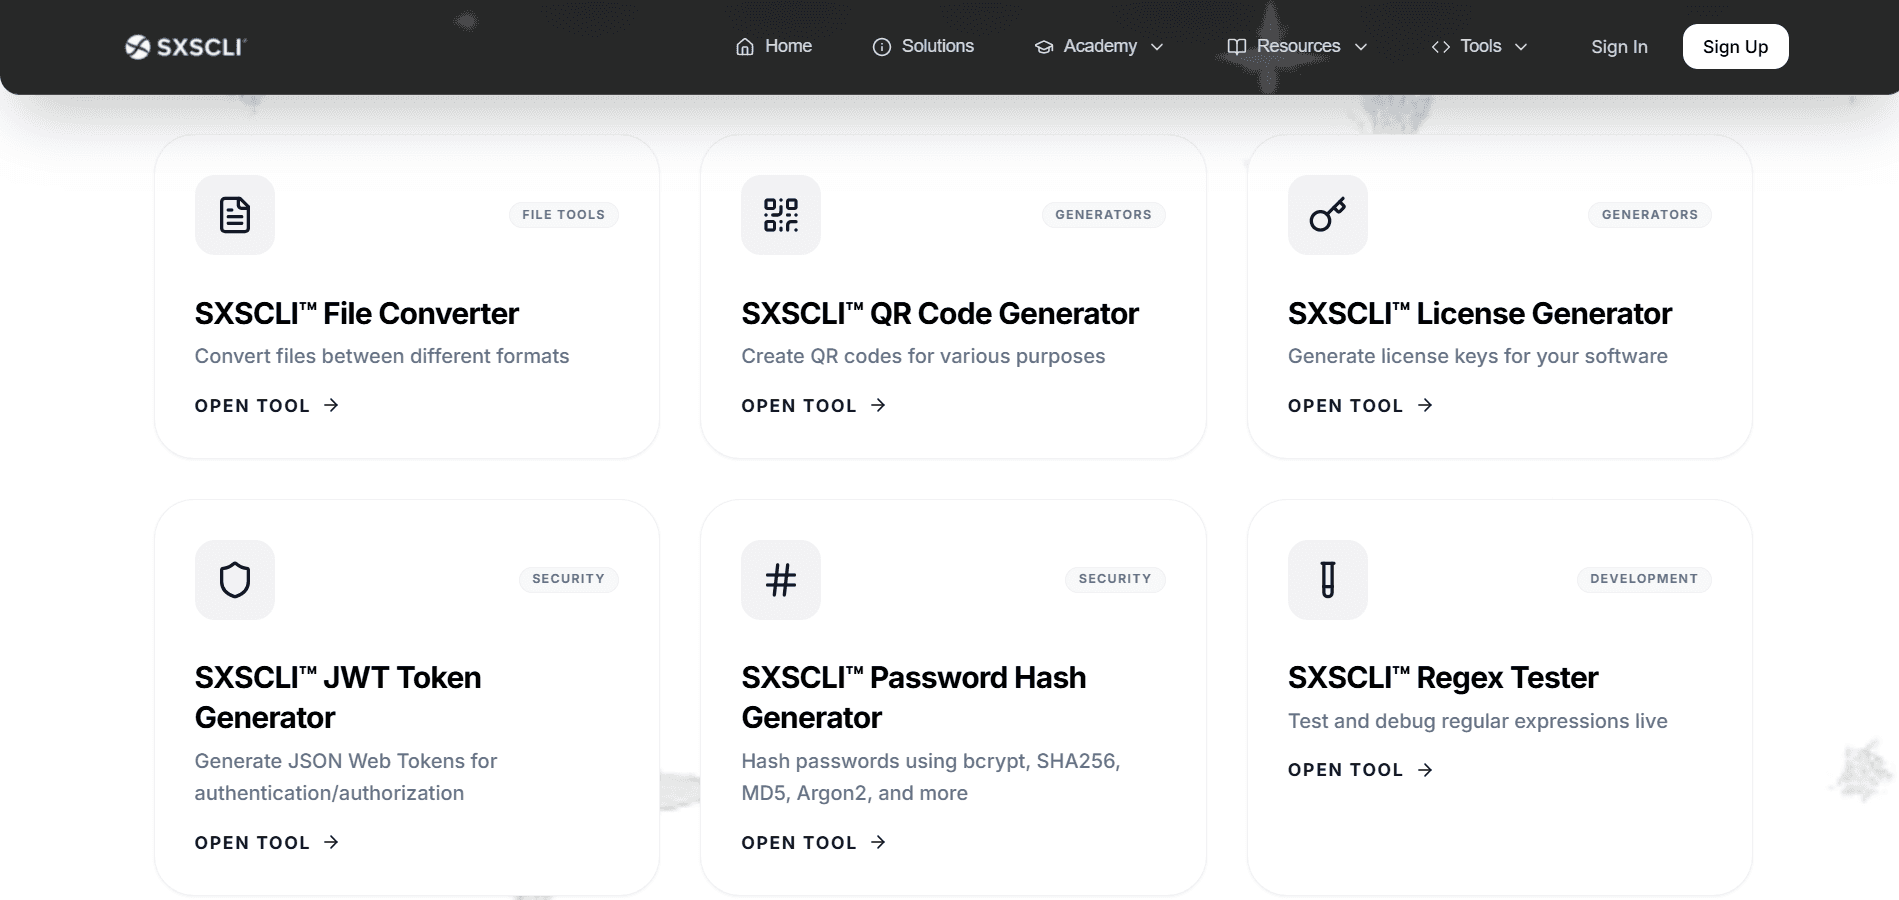Click the SXSCLI Regex Tester title
1899x900 pixels.
click(1443, 678)
